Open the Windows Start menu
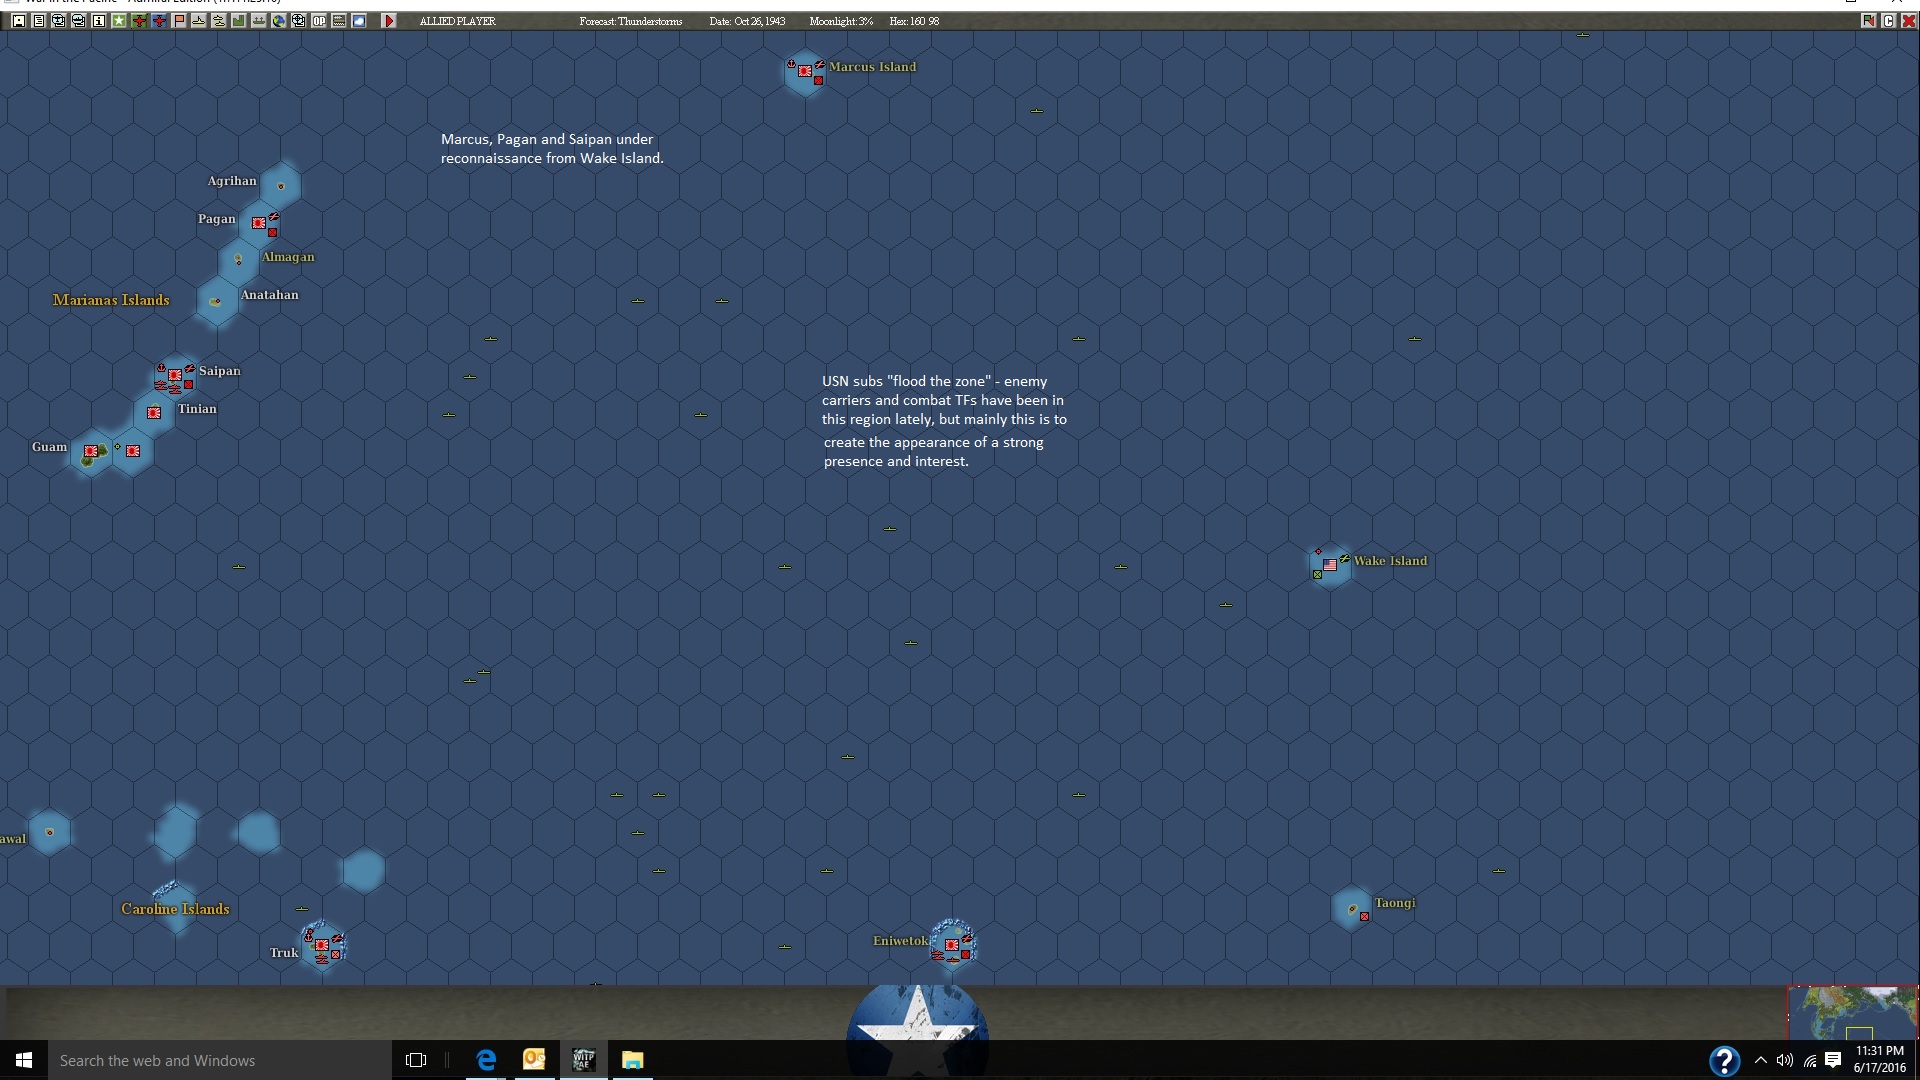Viewport: 1920px width, 1080px height. 24,1060
